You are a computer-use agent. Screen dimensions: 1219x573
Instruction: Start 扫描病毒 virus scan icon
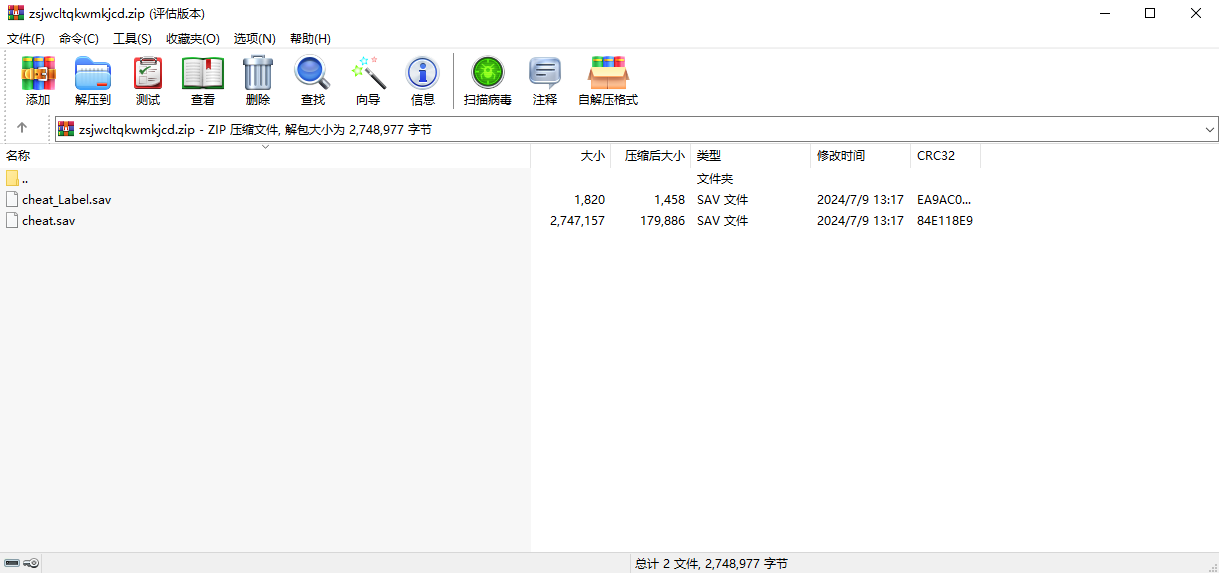[488, 74]
